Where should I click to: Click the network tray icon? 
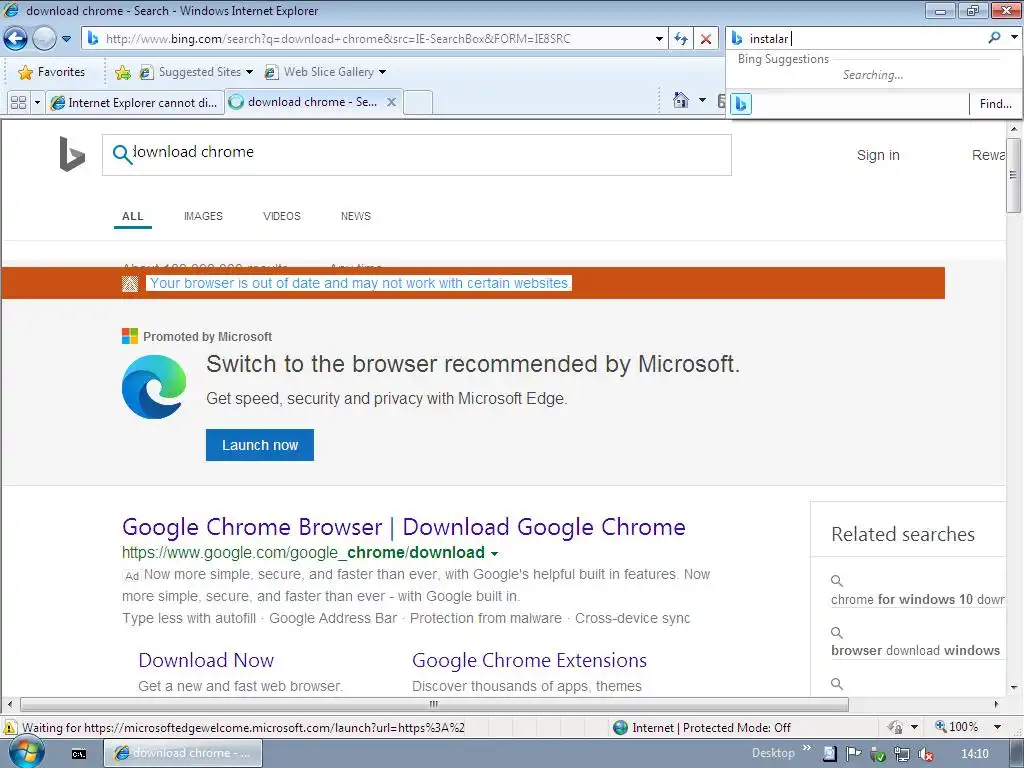pyautogui.click(x=902, y=754)
